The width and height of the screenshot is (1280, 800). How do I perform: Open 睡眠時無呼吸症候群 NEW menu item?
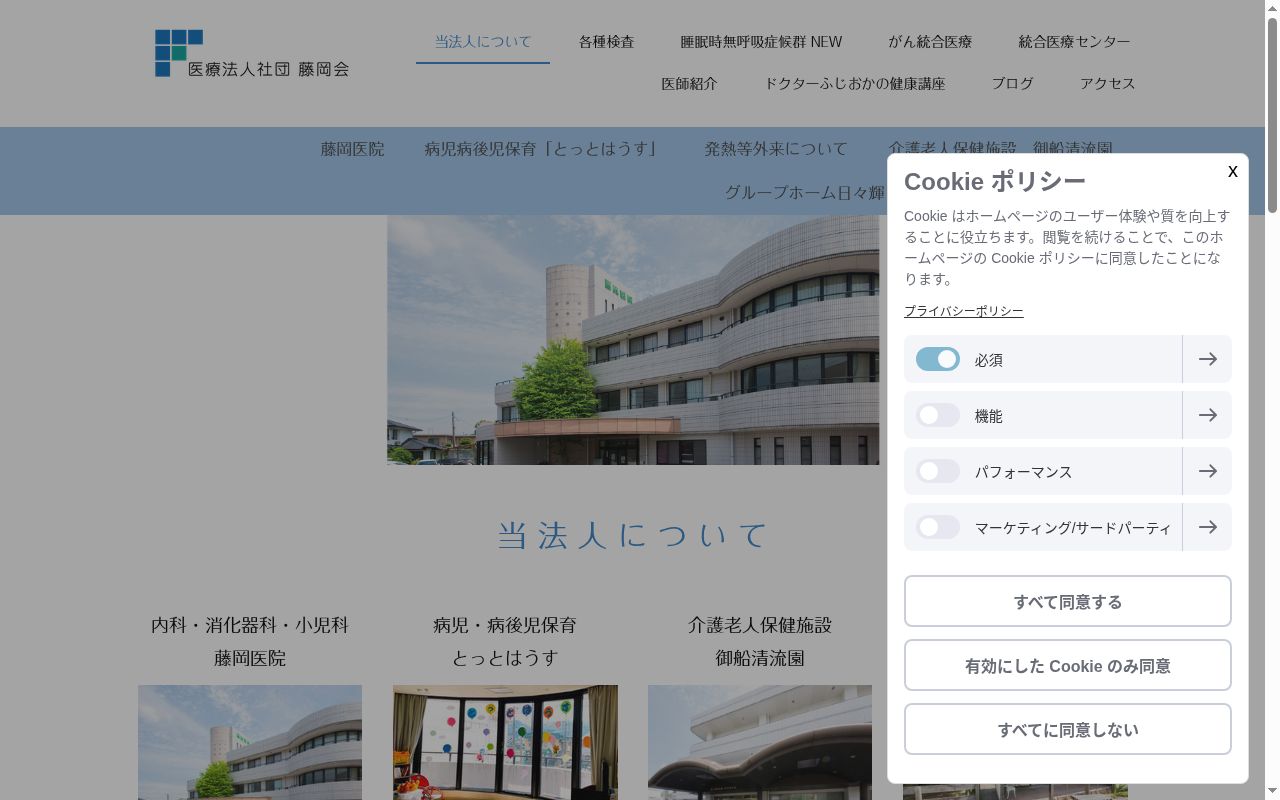pos(761,42)
